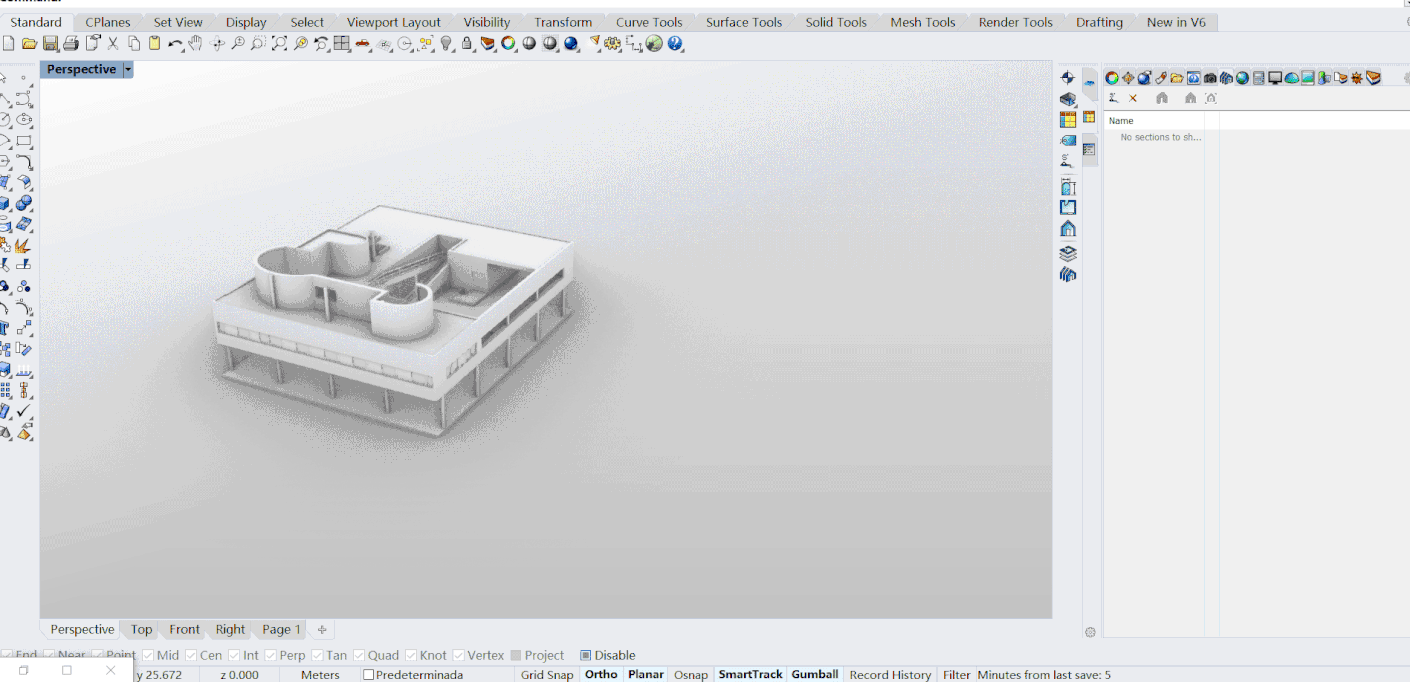This screenshot has height=682, width=1410.
Task: Switch to the Drafting toolbar tab
Action: pyautogui.click(x=1099, y=22)
